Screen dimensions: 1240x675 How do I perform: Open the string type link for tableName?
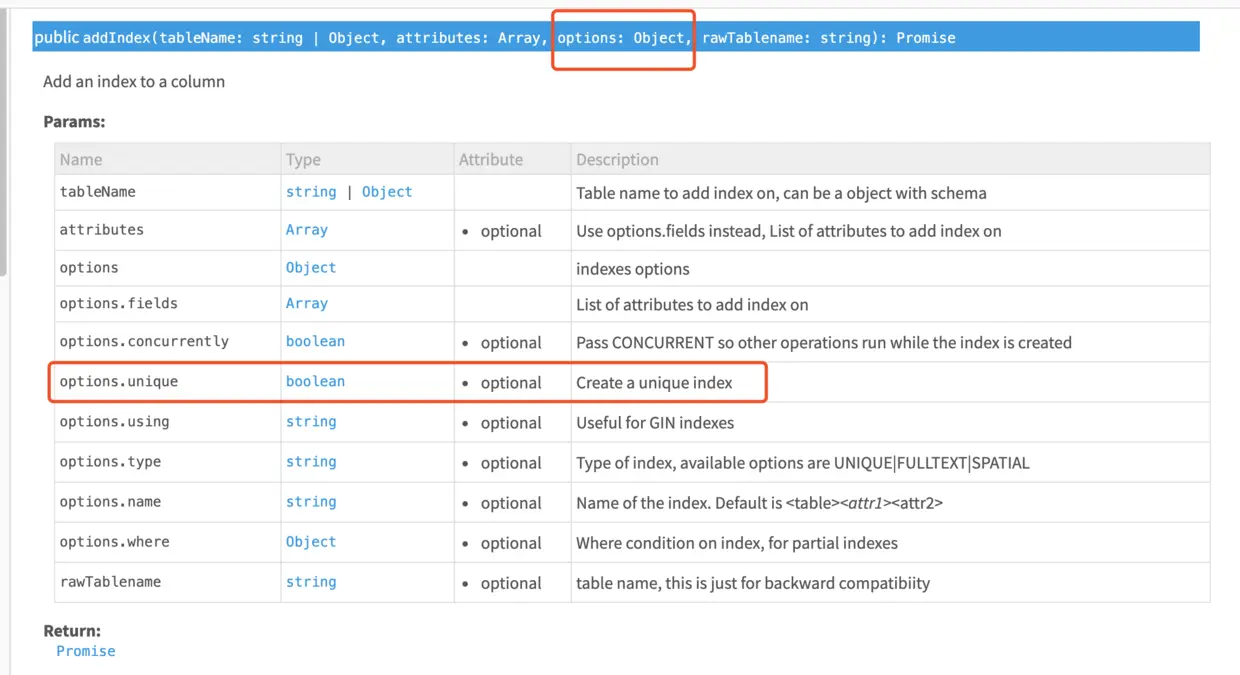click(311, 192)
